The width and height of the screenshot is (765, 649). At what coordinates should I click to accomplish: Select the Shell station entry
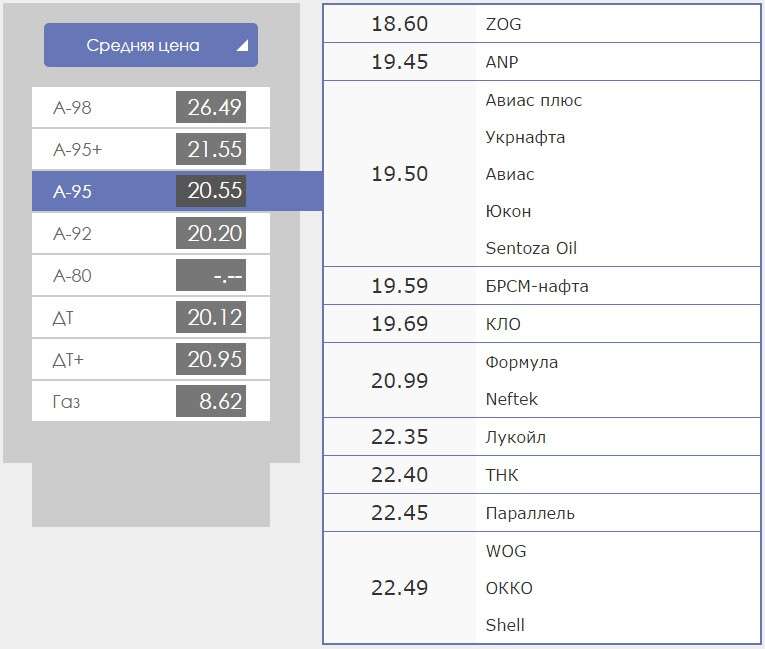[505, 625]
